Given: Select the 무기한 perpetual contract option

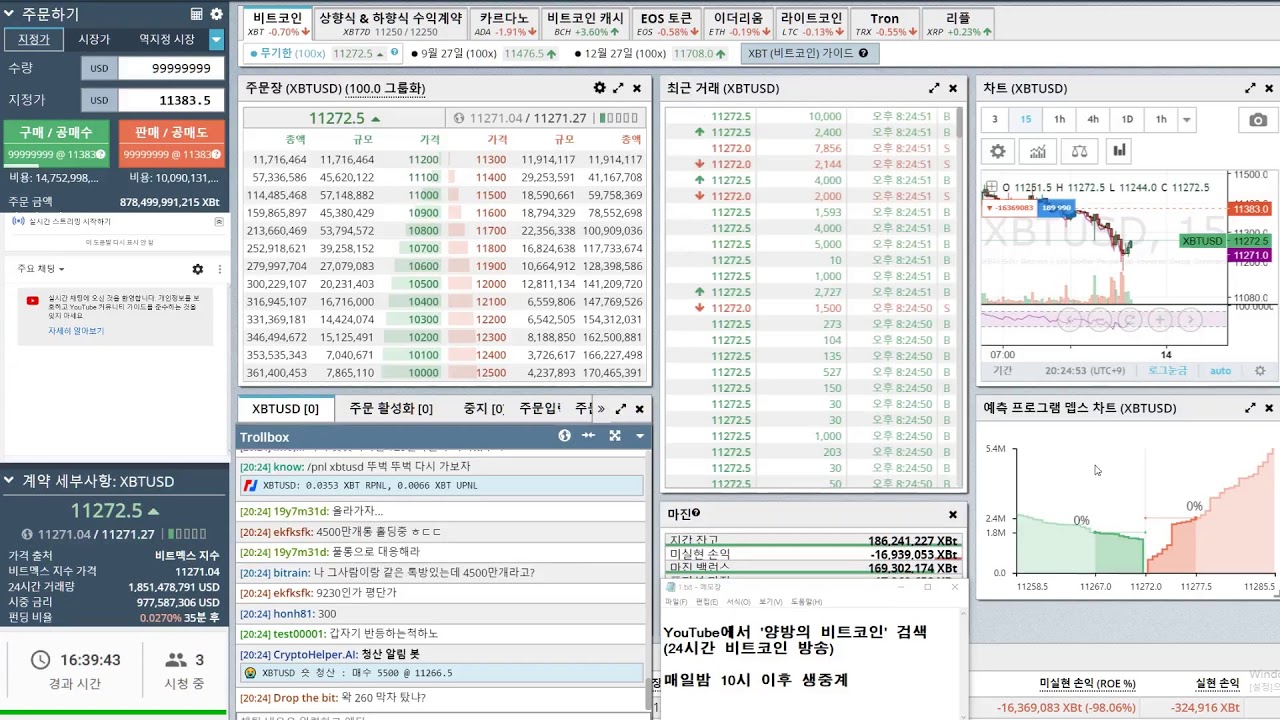Looking at the screenshot, I should 324,53.
